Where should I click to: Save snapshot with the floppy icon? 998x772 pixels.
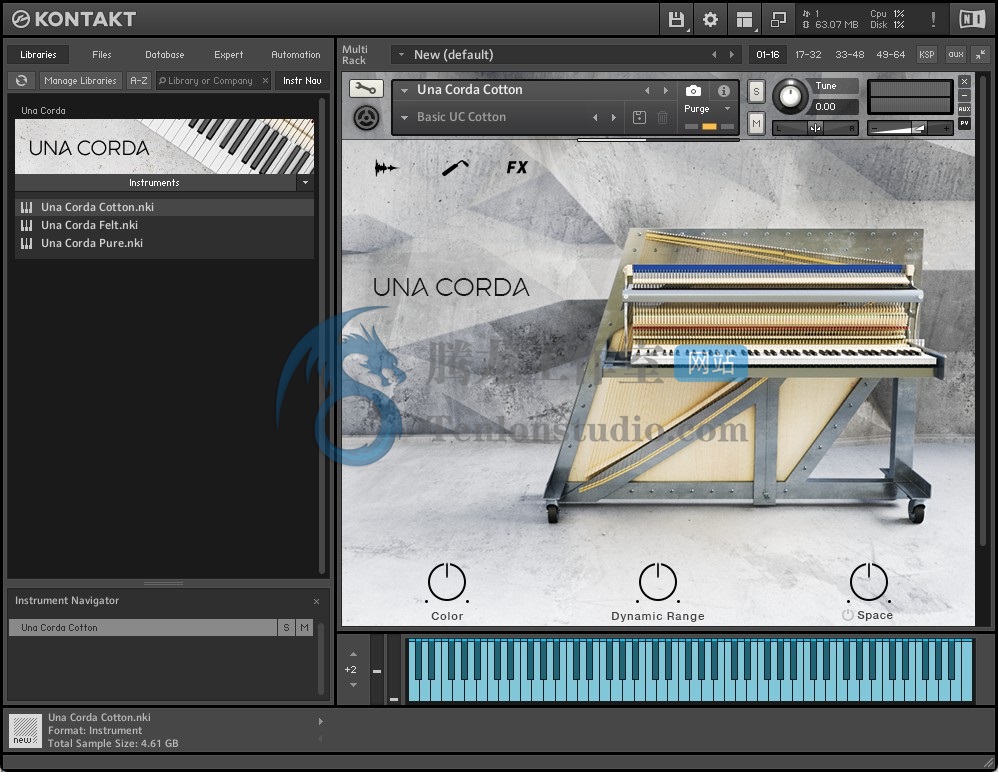point(640,117)
